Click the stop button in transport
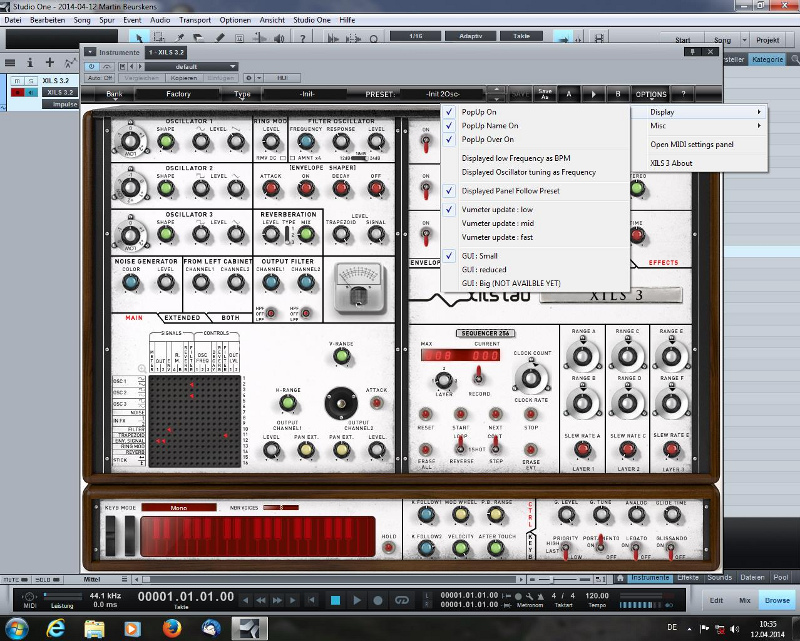Image resolution: width=800 pixels, height=641 pixels. click(x=335, y=600)
